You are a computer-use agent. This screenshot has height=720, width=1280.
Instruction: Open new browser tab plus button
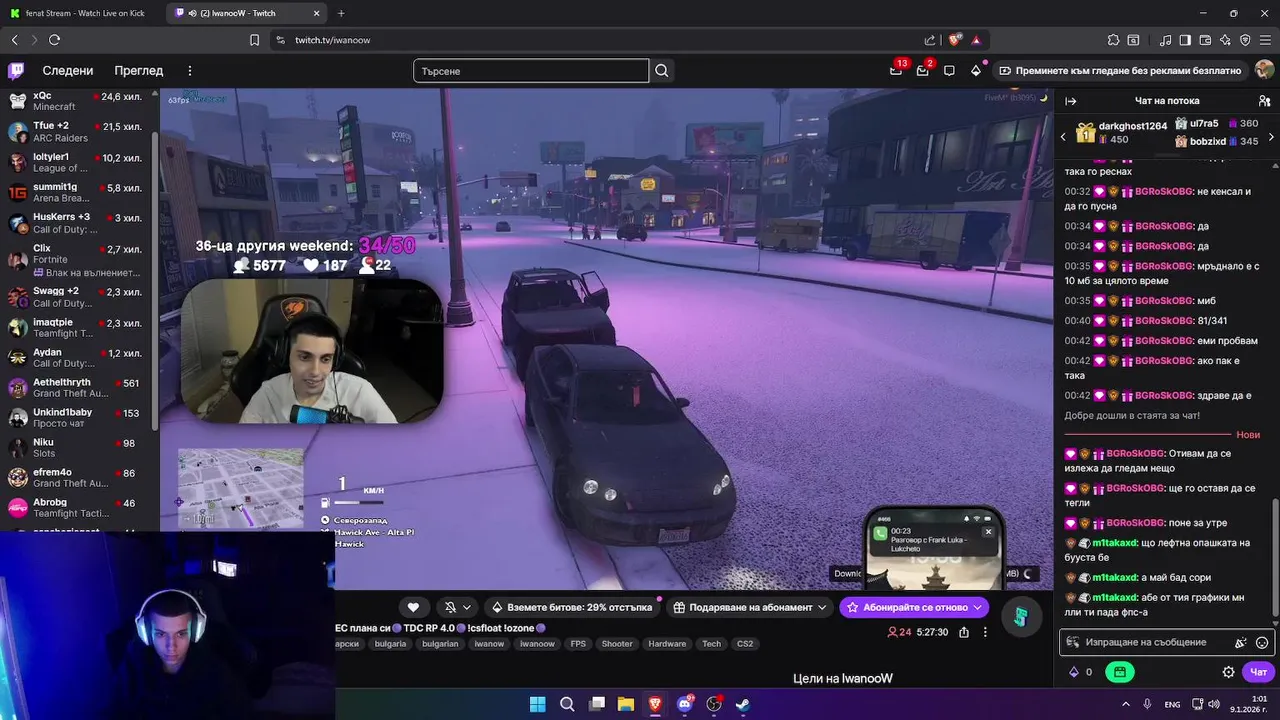click(x=341, y=13)
